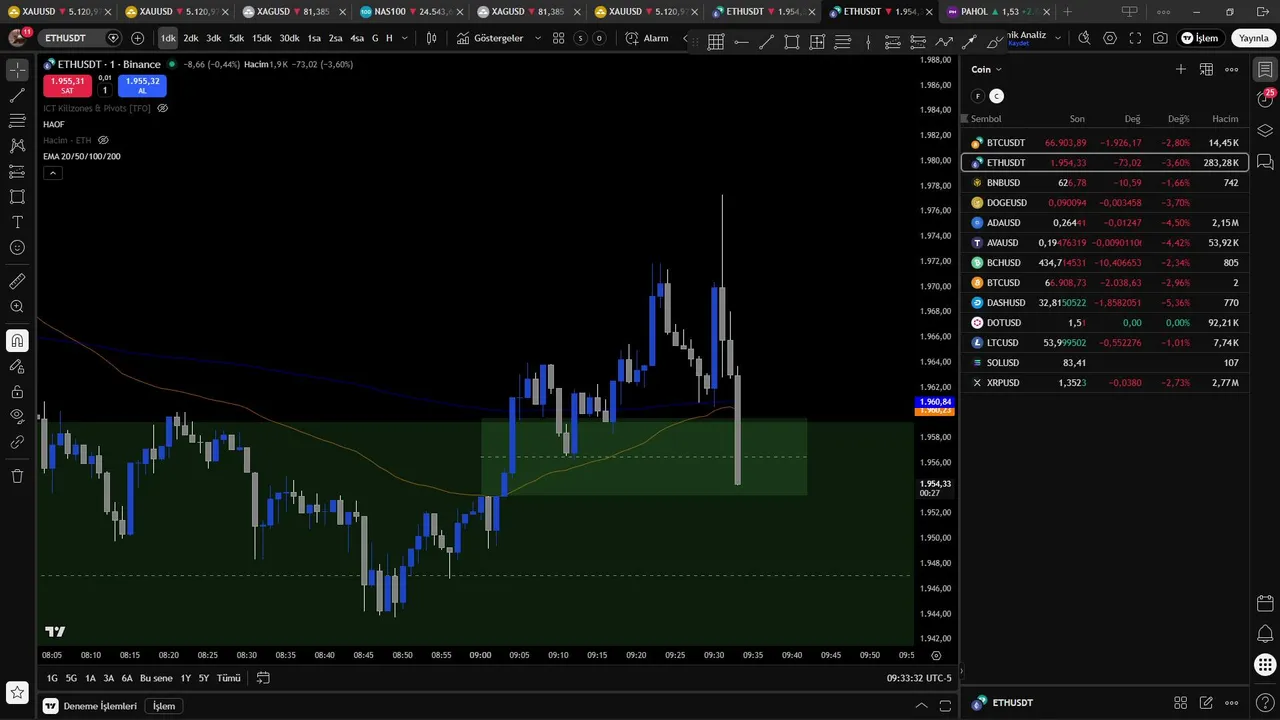Add a compare symbol with plus icon
Viewport: 1280px width, 720px height.
point(137,38)
